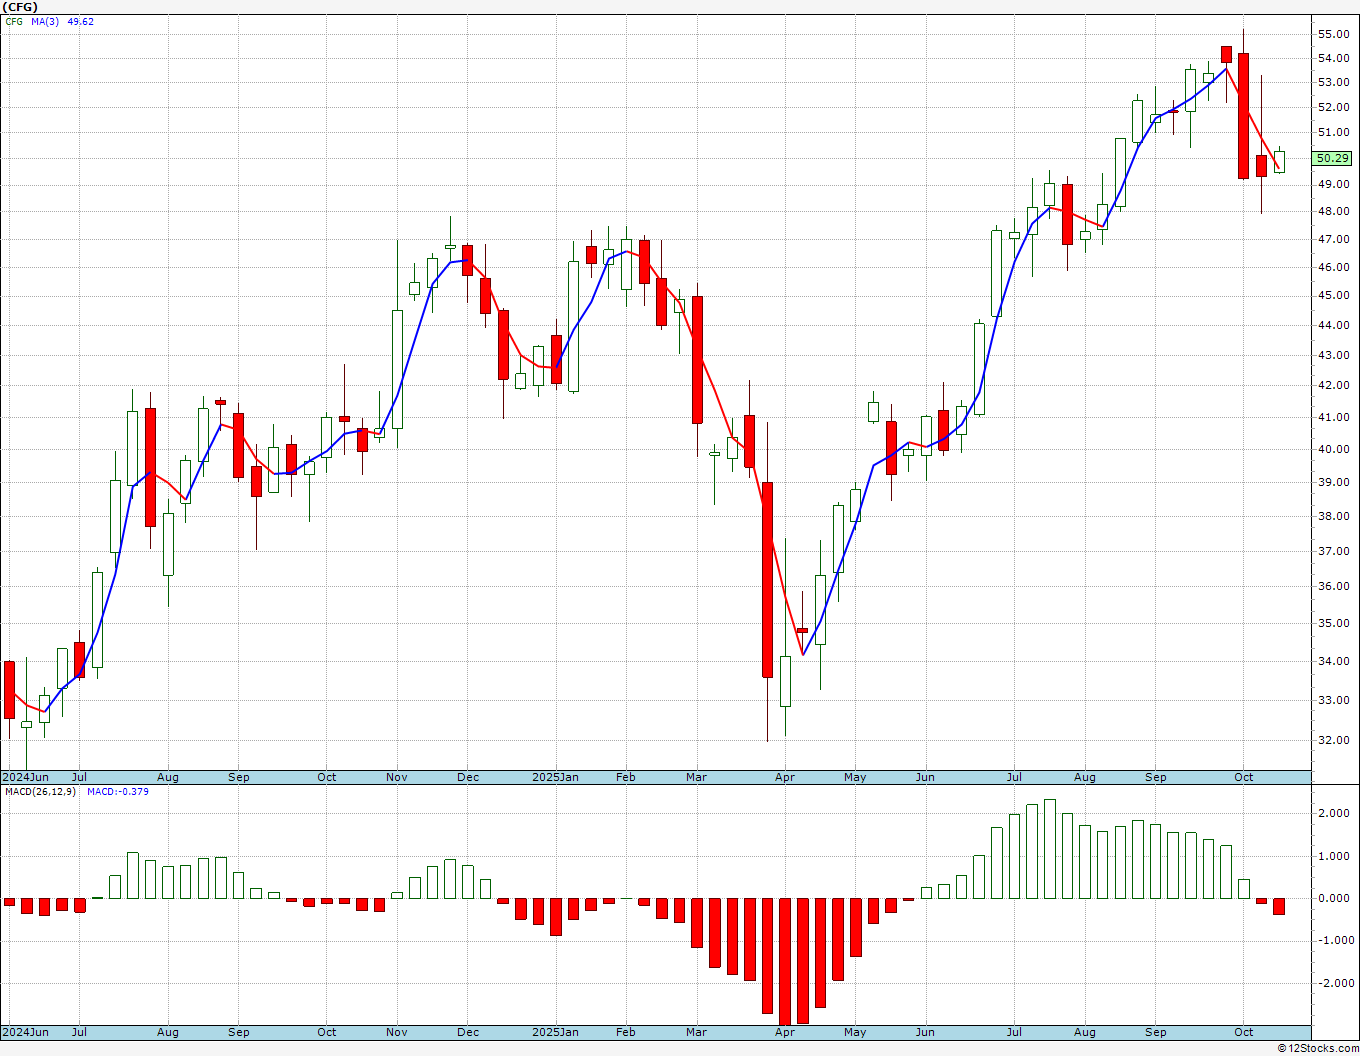The width and height of the screenshot is (1360, 1056).
Task: Click the Dec label on the price chart time axis
Action: point(468,777)
